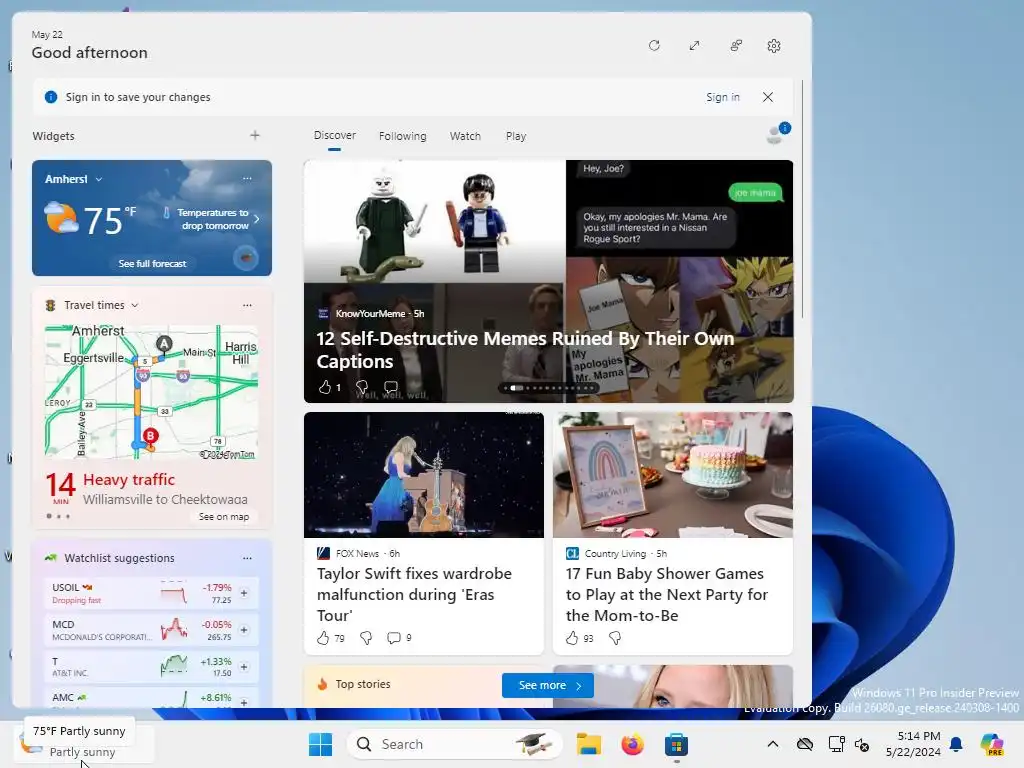Image resolution: width=1024 pixels, height=768 pixels.
Task: Click the Sign in link
Action: pyautogui.click(x=722, y=97)
